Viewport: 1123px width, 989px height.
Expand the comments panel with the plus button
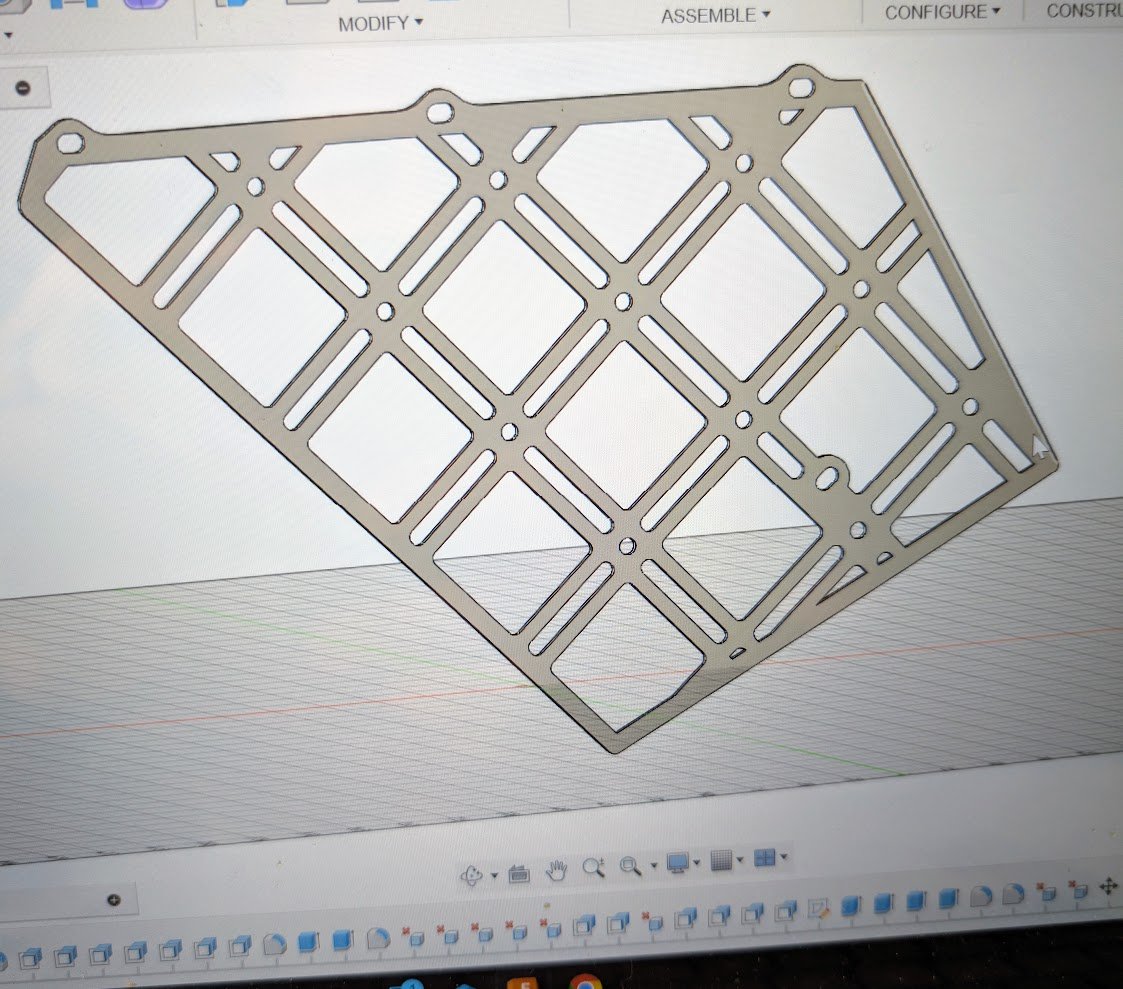(113, 900)
